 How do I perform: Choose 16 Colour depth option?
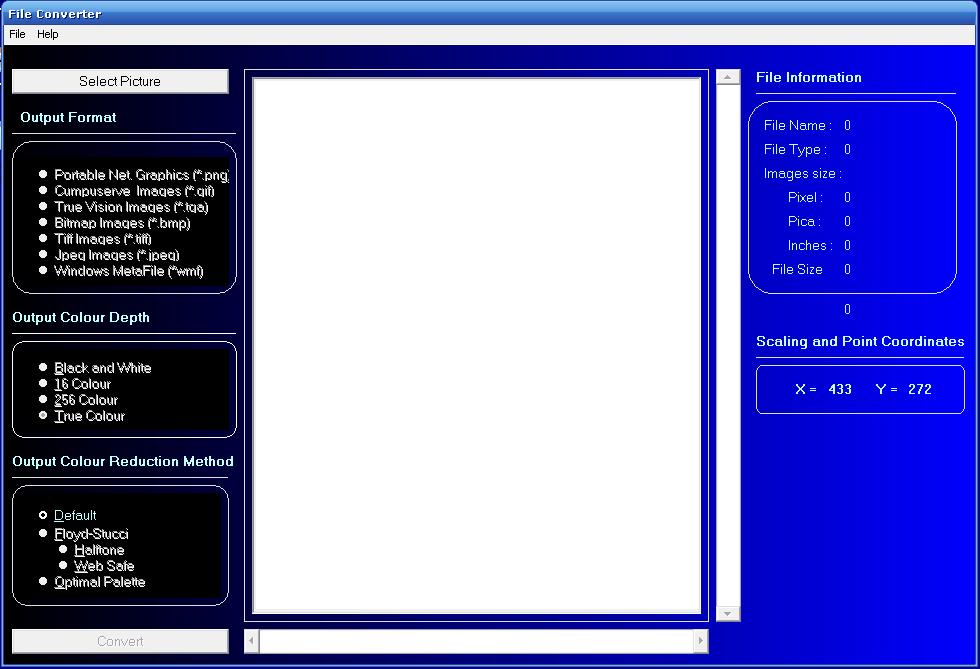coord(43,384)
